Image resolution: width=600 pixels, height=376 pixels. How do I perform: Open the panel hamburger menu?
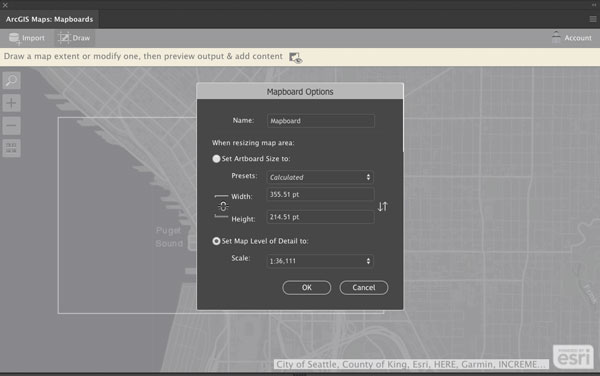click(593, 19)
